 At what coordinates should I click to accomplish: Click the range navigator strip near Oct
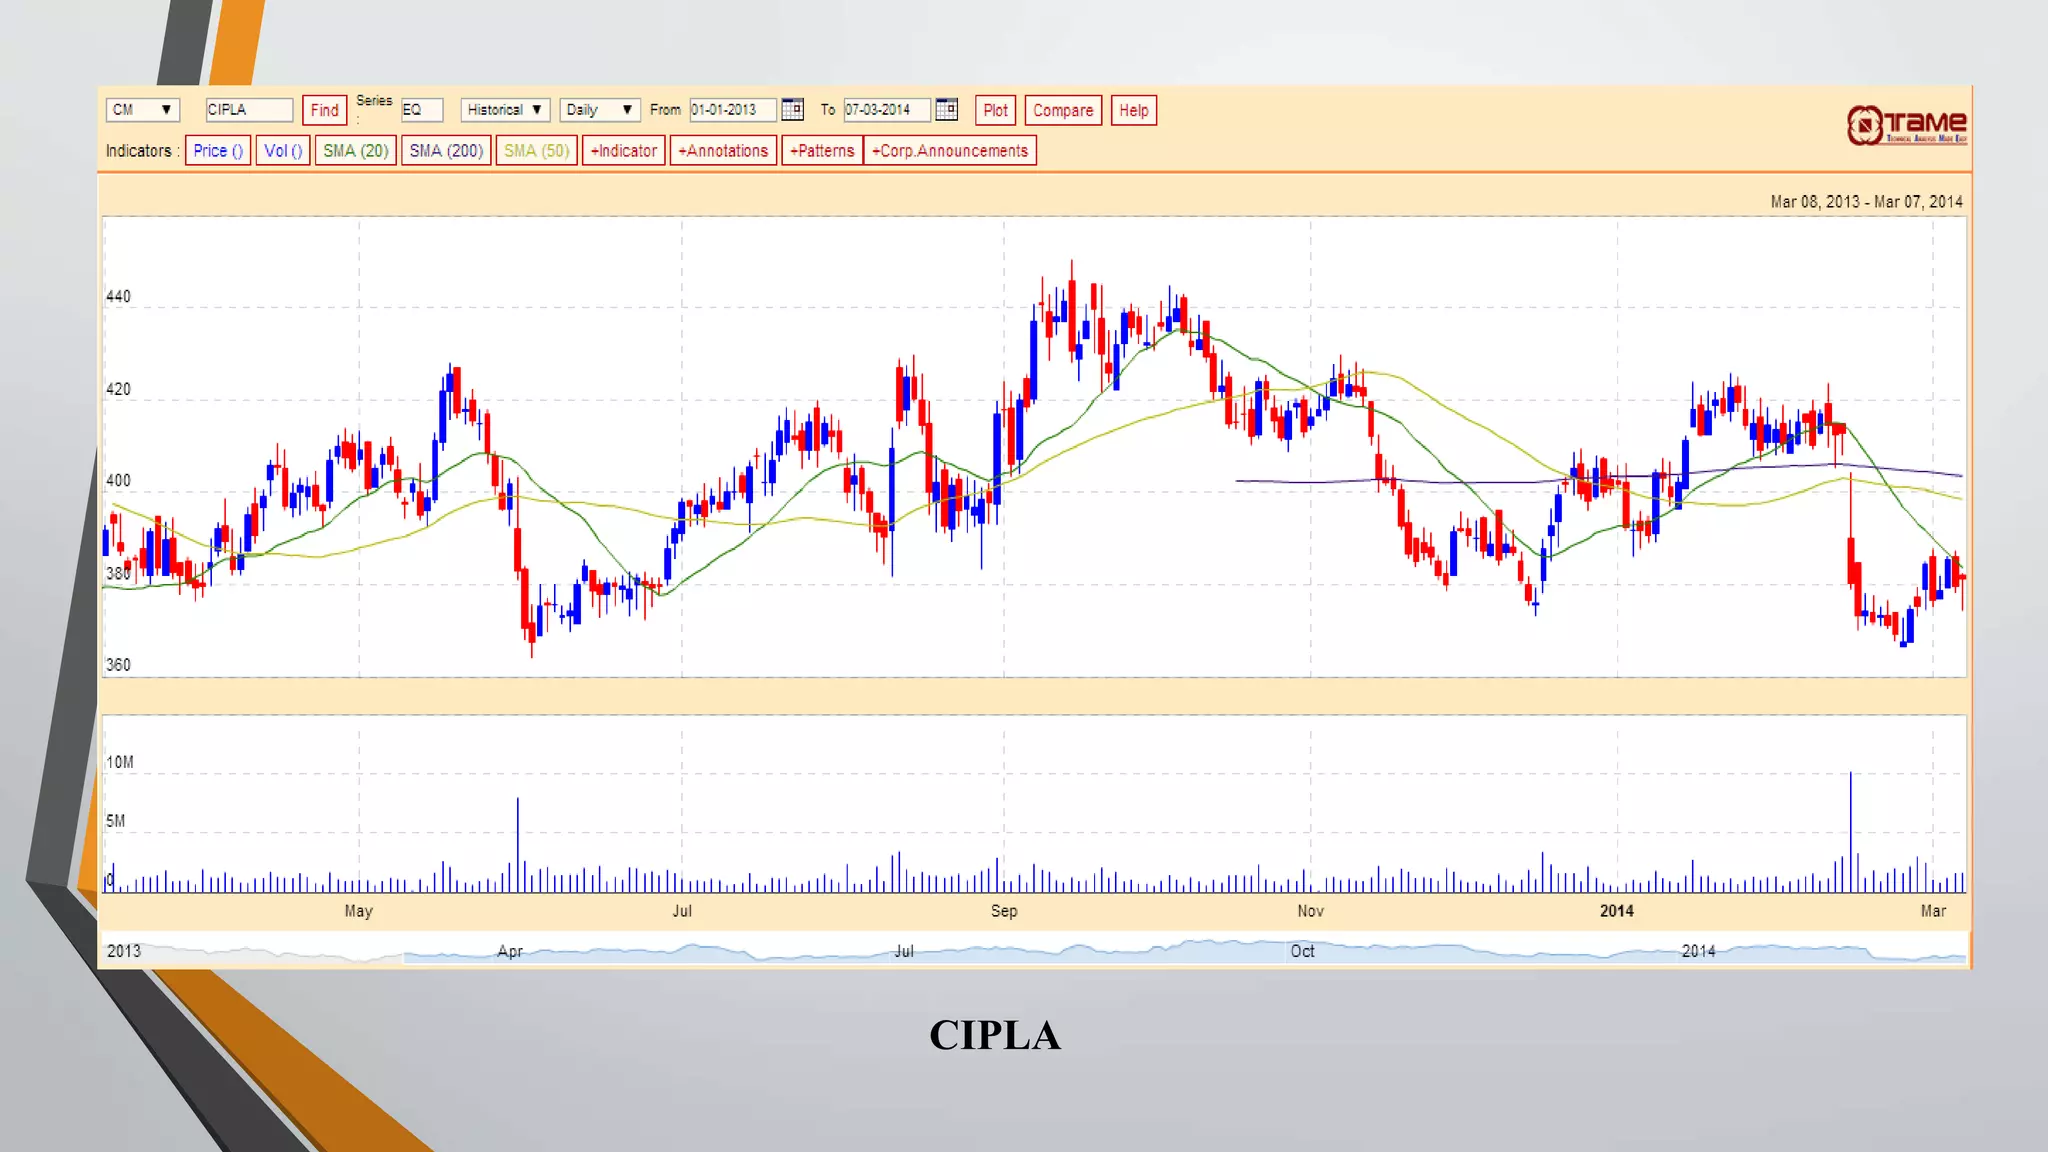[1302, 951]
